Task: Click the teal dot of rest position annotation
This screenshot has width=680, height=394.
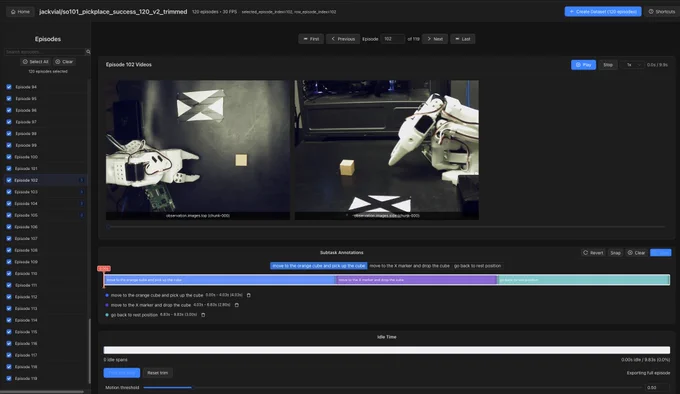Action: click(x=107, y=315)
